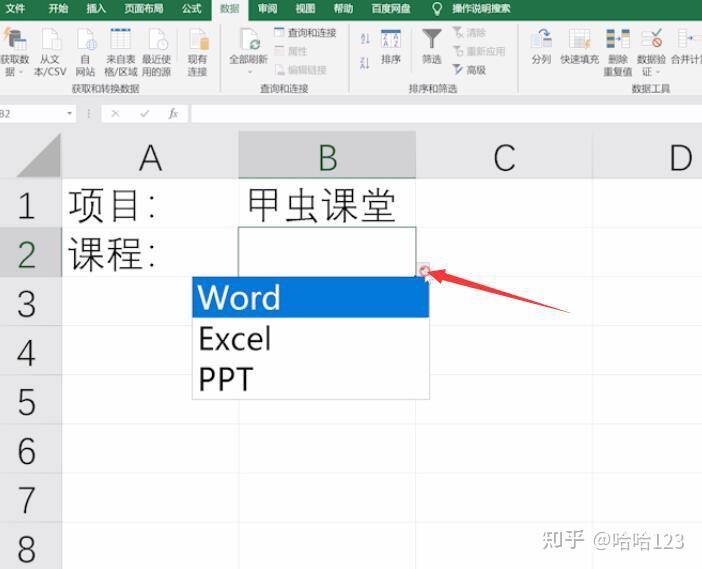The width and height of the screenshot is (702, 569).
Task: Load data From Table/Range (来自表格/区域)
Action: pos(120,52)
